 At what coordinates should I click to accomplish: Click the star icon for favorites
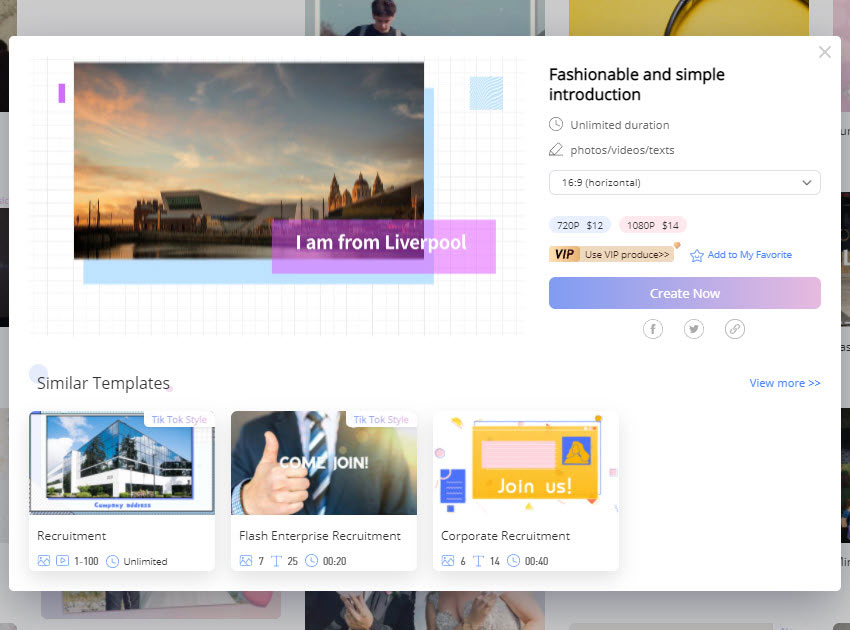(697, 255)
